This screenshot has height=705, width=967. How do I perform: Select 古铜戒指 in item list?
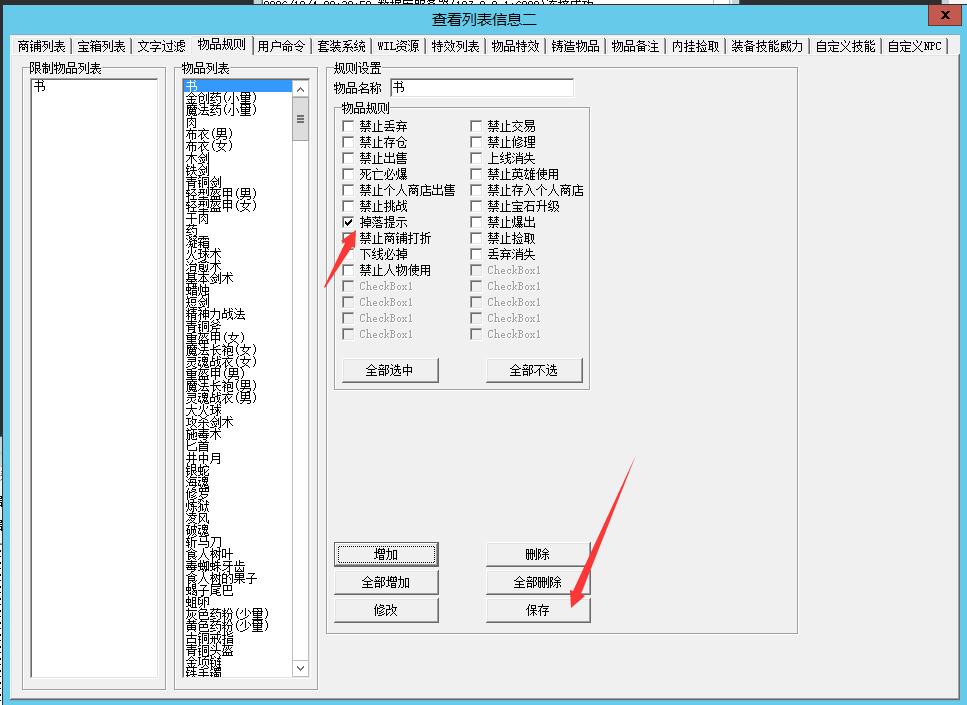(238, 638)
